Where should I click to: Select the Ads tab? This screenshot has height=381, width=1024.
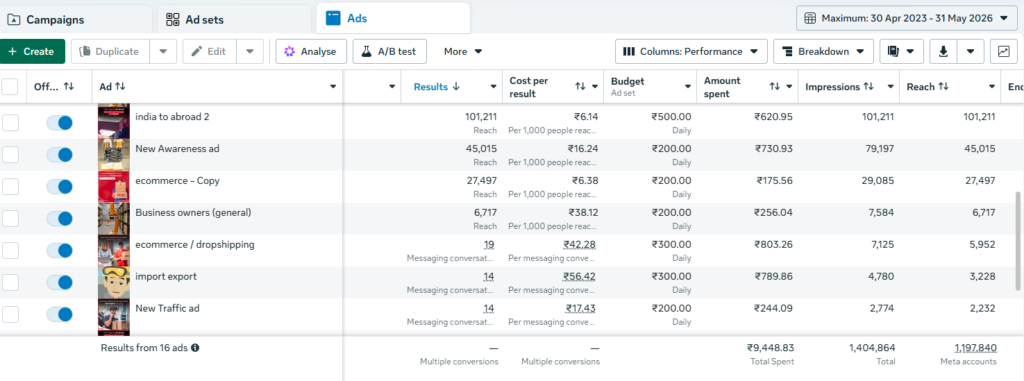point(393,18)
